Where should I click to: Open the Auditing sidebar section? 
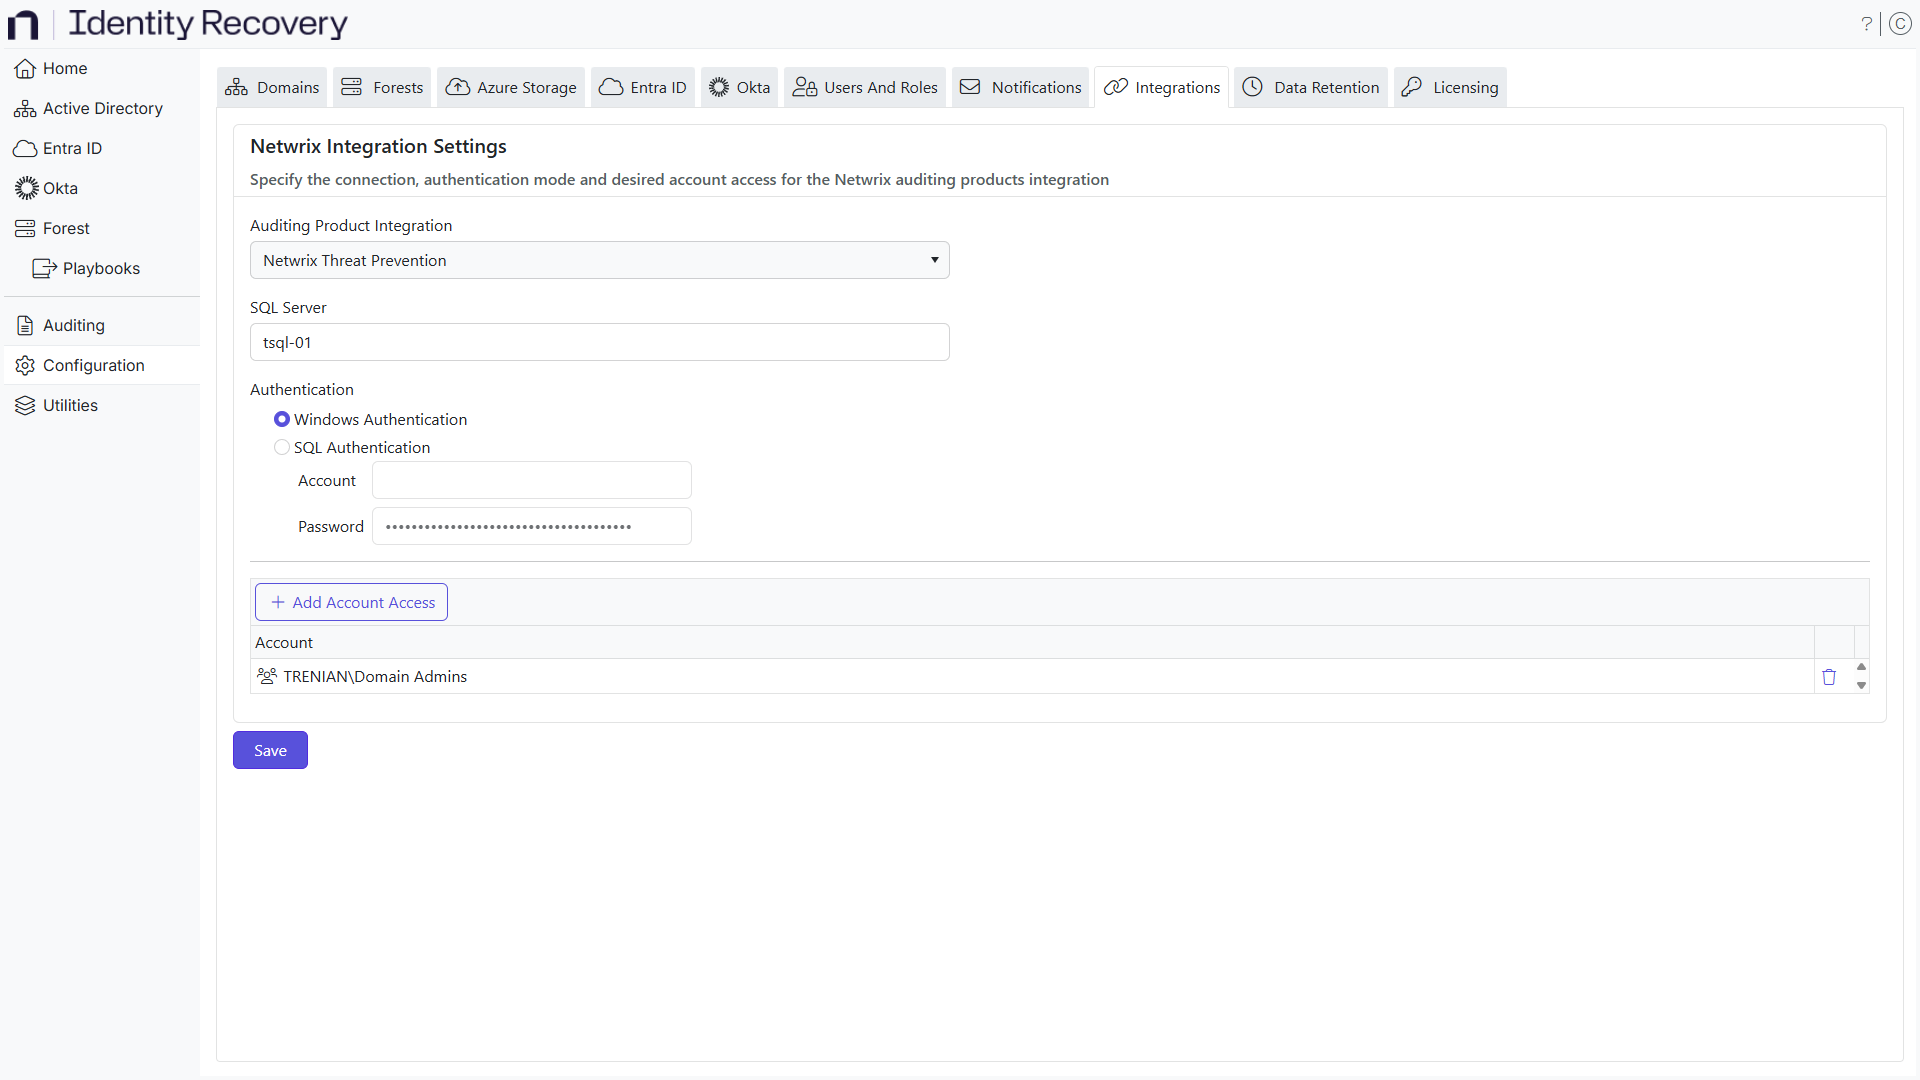pyautogui.click(x=72, y=325)
